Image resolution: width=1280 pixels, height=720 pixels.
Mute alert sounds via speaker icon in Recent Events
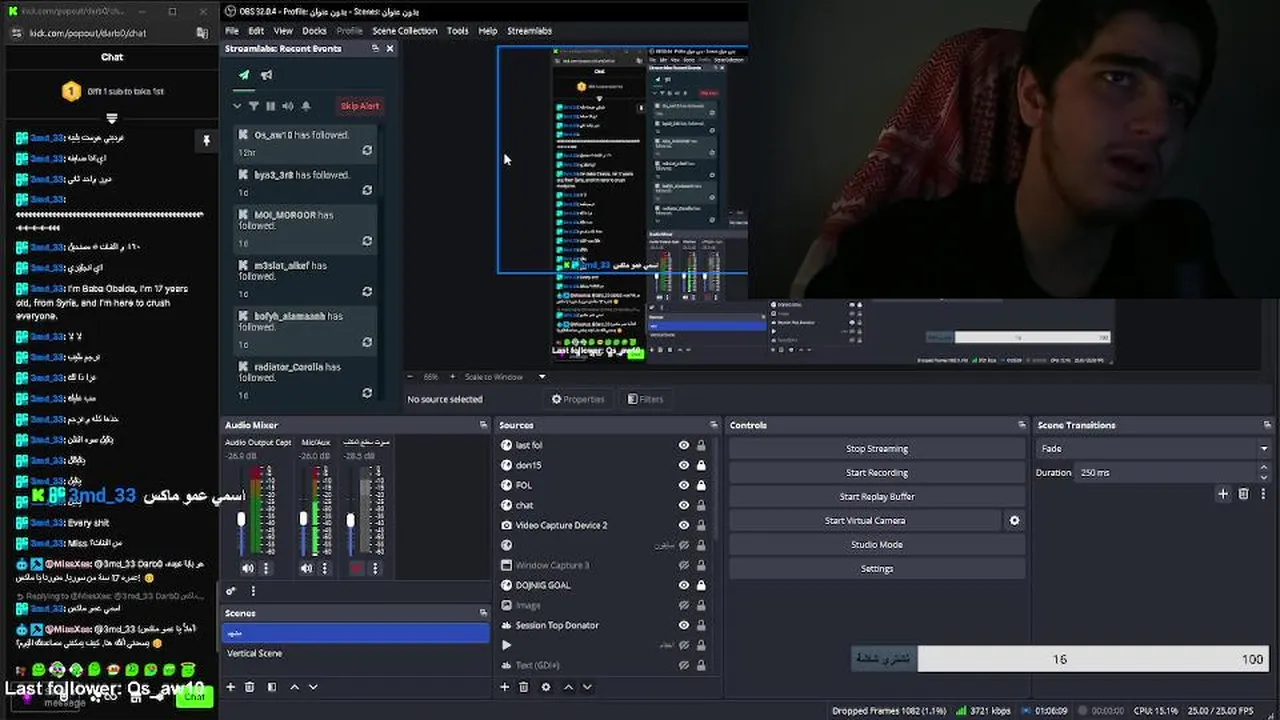click(x=288, y=106)
